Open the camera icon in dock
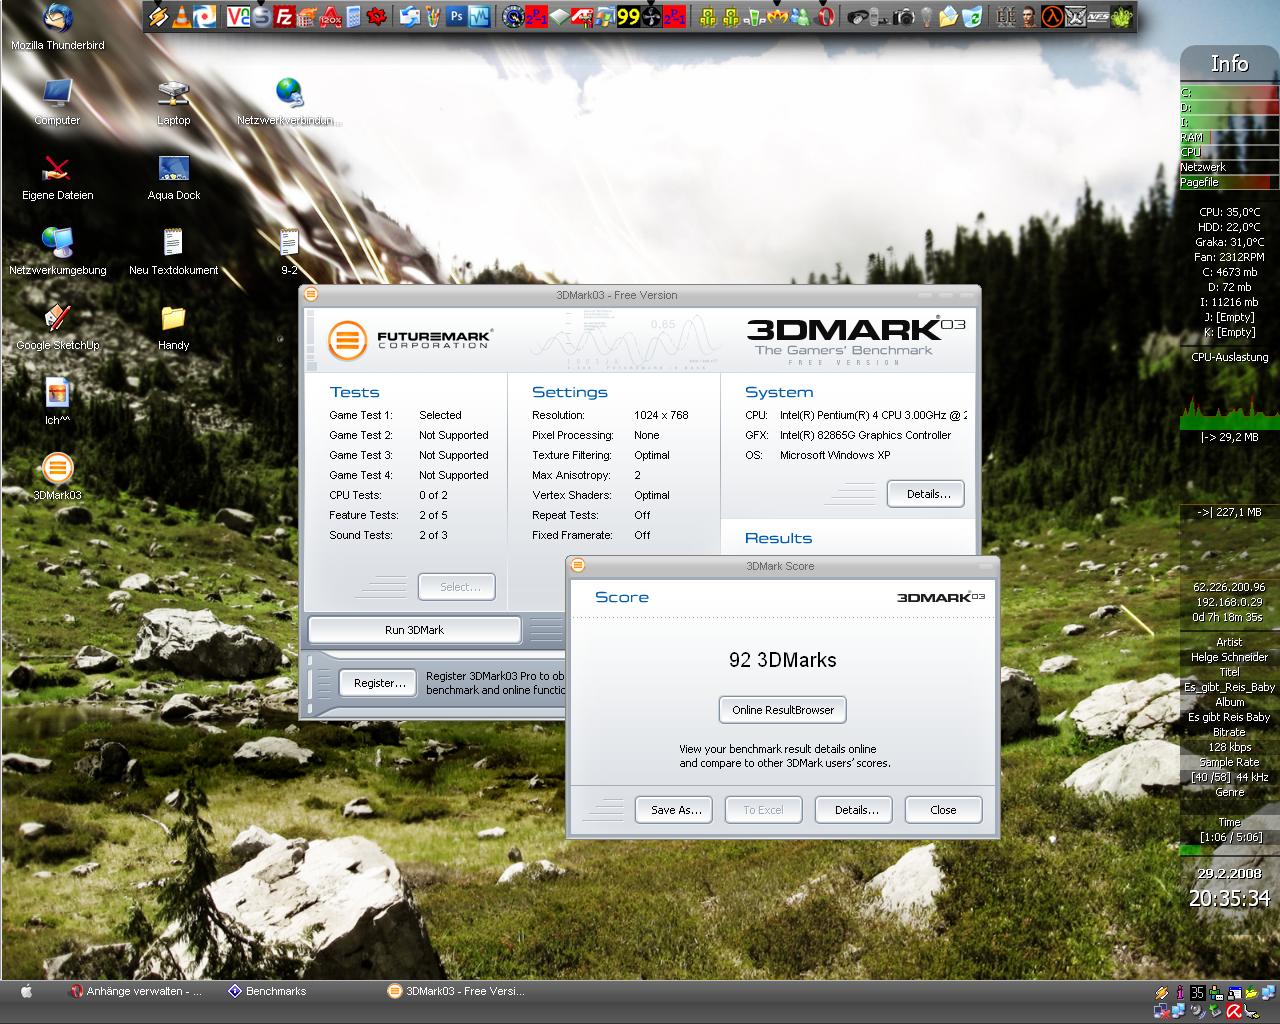The height and width of the screenshot is (1024, 1280). (904, 16)
